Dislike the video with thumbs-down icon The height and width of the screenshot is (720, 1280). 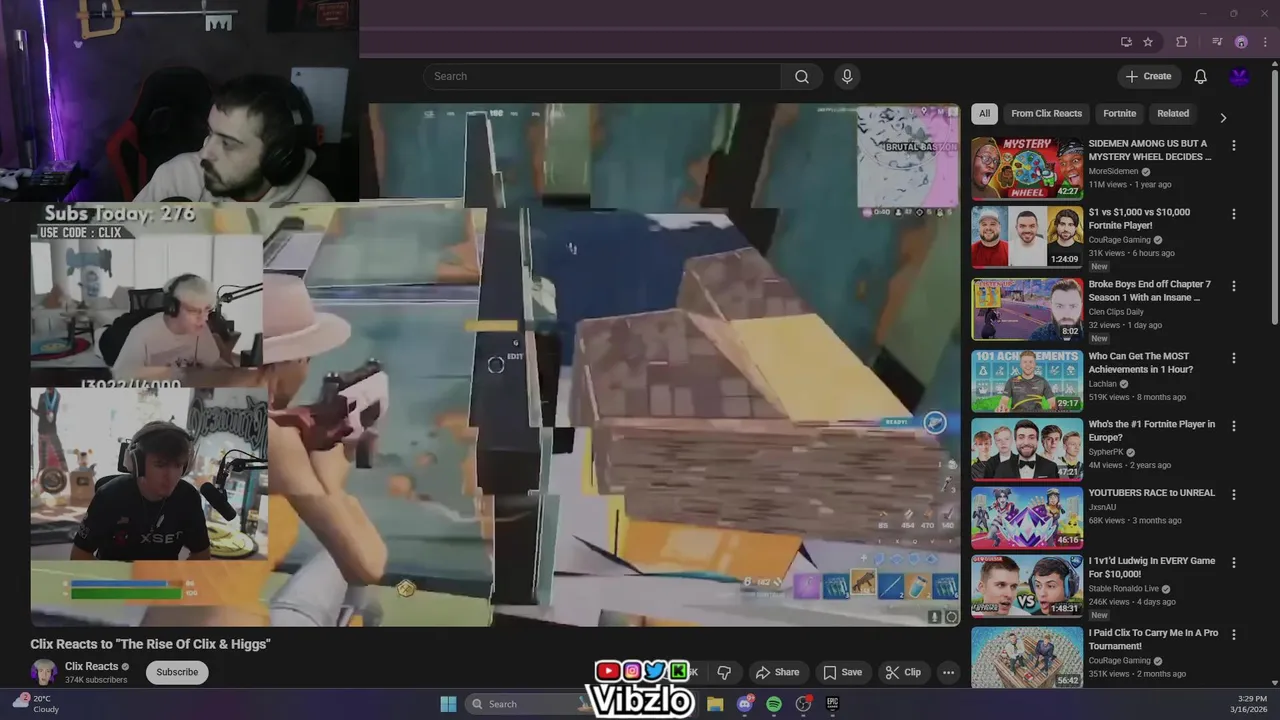[x=724, y=672]
